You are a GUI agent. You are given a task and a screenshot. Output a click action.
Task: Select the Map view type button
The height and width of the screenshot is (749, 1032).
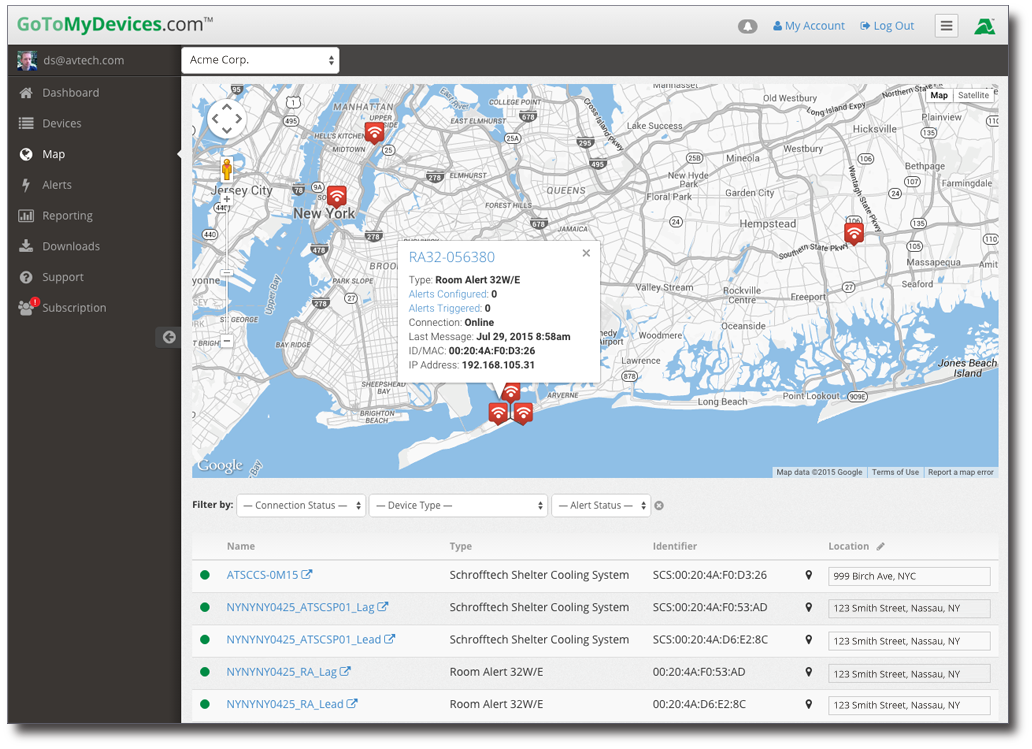pos(939,96)
